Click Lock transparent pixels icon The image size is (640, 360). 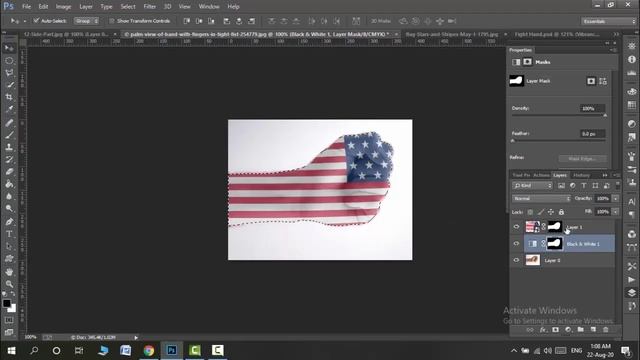coord(530,212)
